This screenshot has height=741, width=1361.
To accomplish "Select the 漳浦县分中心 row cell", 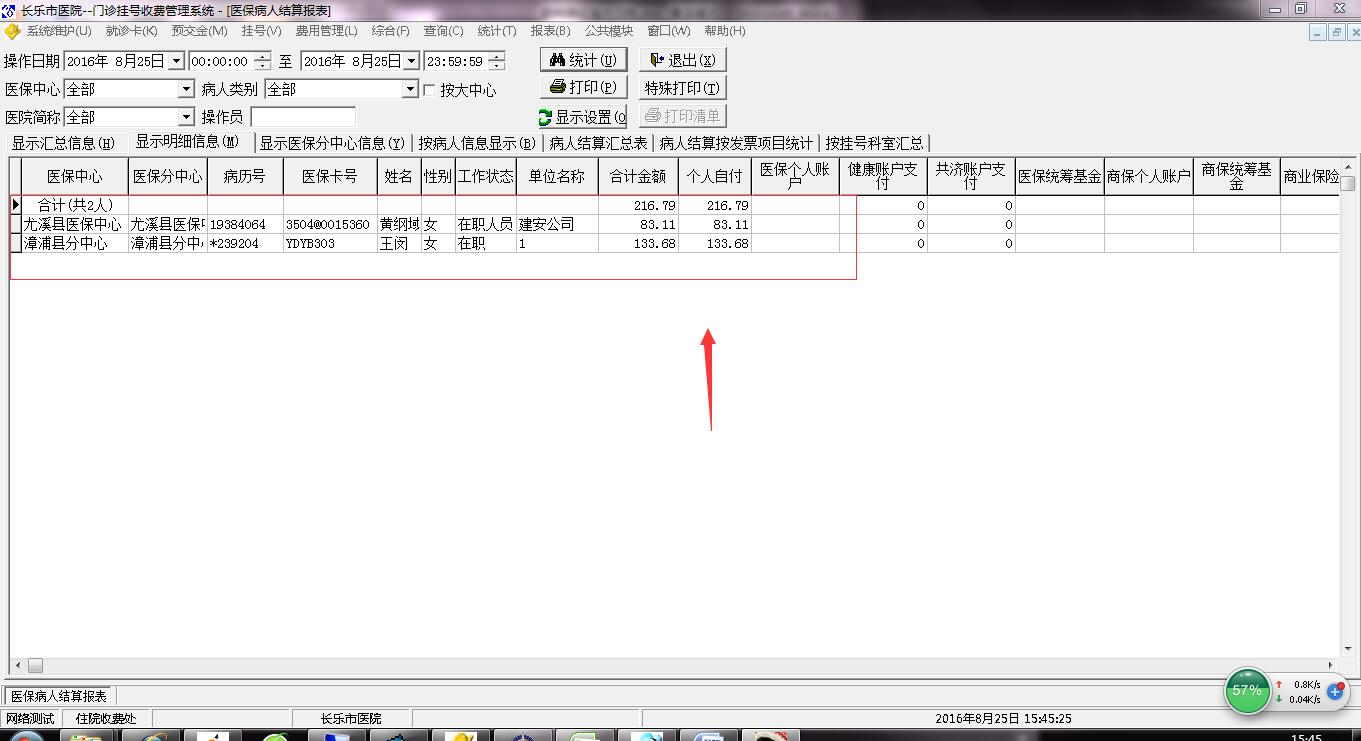I will [75, 243].
